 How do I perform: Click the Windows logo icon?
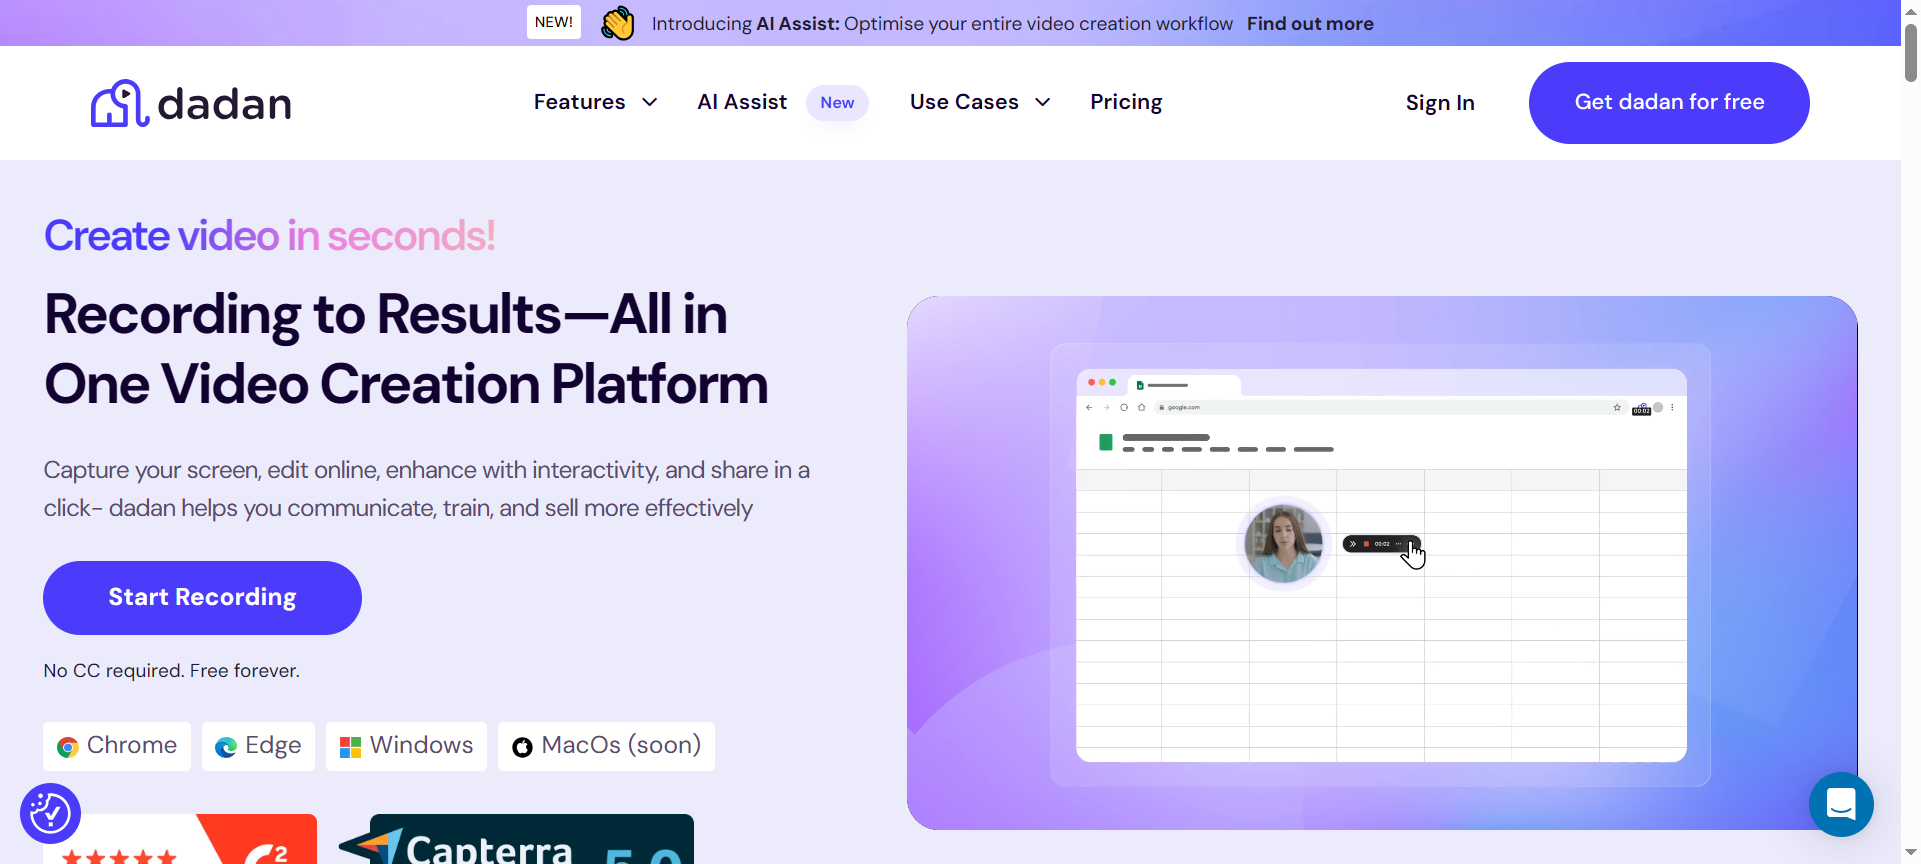pos(350,747)
